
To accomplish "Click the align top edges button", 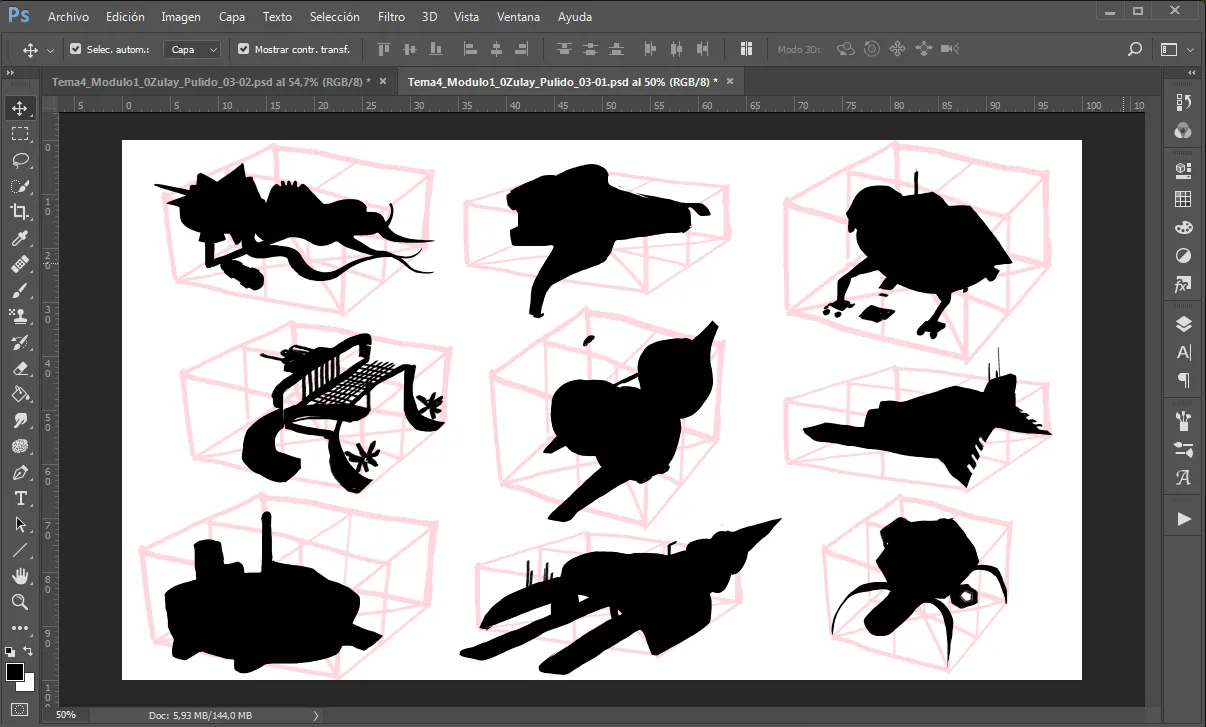I will (385, 49).
